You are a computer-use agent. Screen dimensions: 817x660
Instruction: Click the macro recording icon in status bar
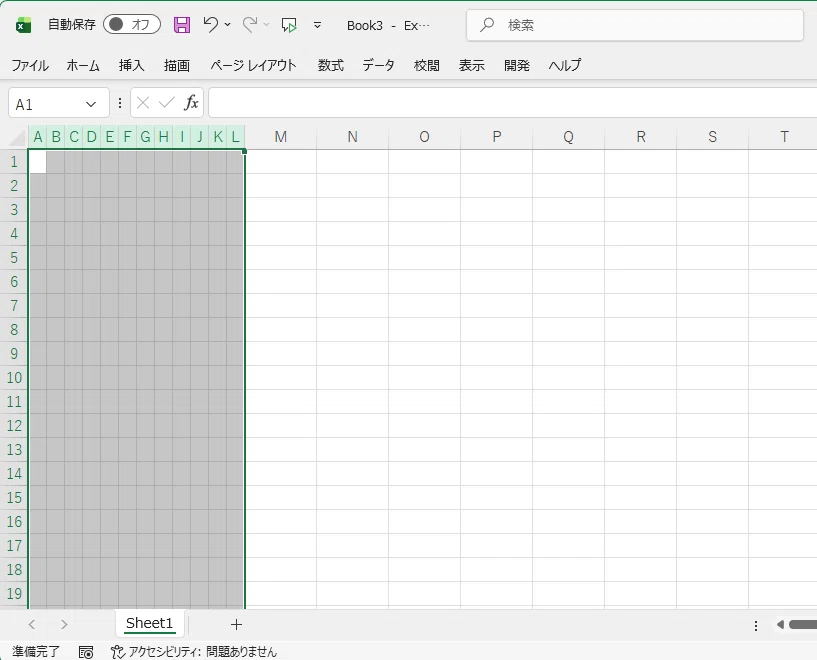[x=86, y=652]
